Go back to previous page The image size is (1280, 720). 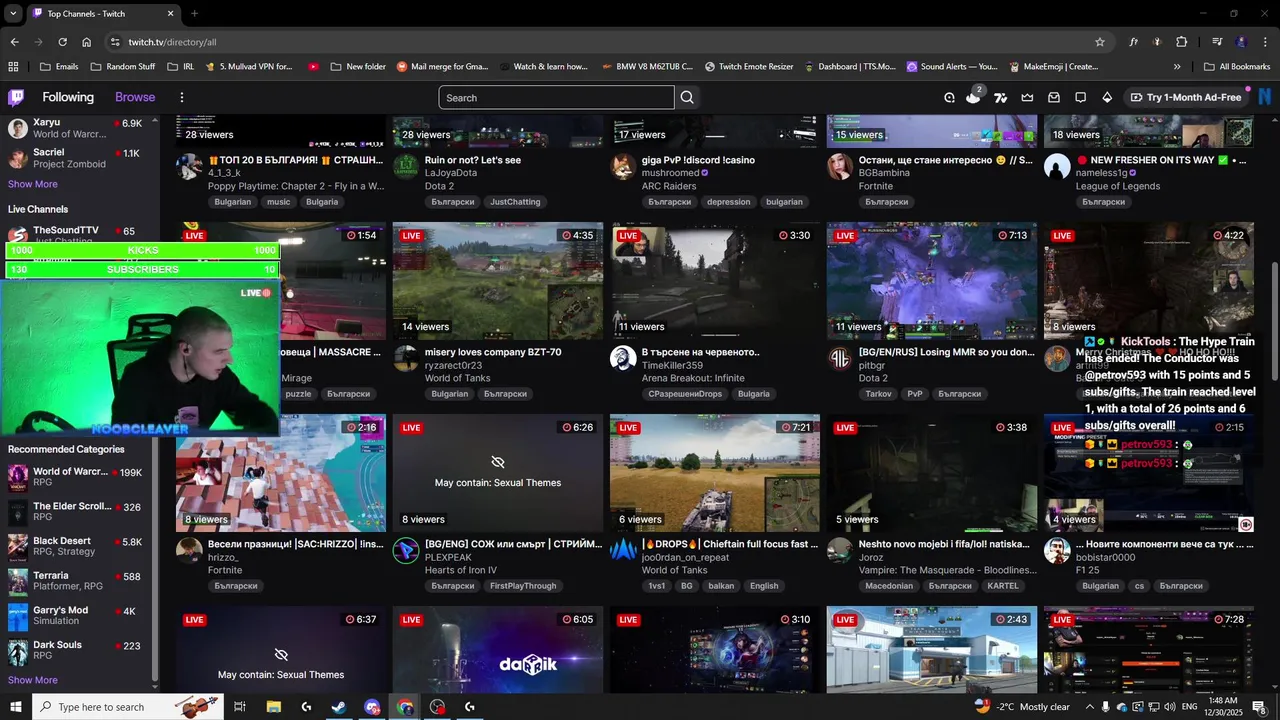click(14, 42)
